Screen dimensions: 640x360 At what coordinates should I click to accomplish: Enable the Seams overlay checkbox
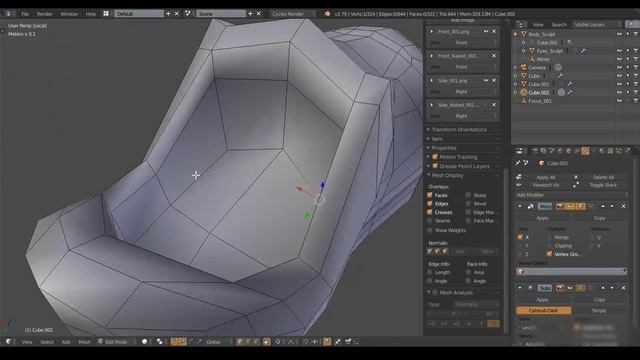(430, 221)
